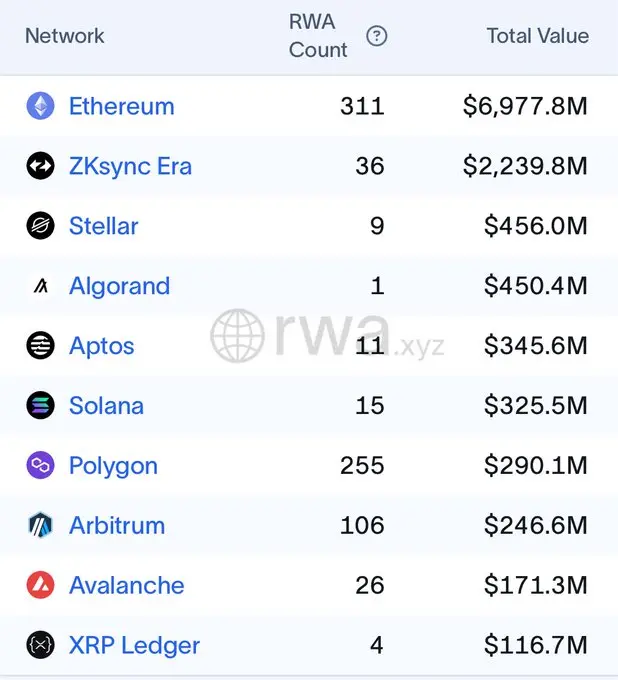Click the RWA Count help question-mark icon
This screenshot has width=618, height=680.
pyautogui.click(x=376, y=36)
